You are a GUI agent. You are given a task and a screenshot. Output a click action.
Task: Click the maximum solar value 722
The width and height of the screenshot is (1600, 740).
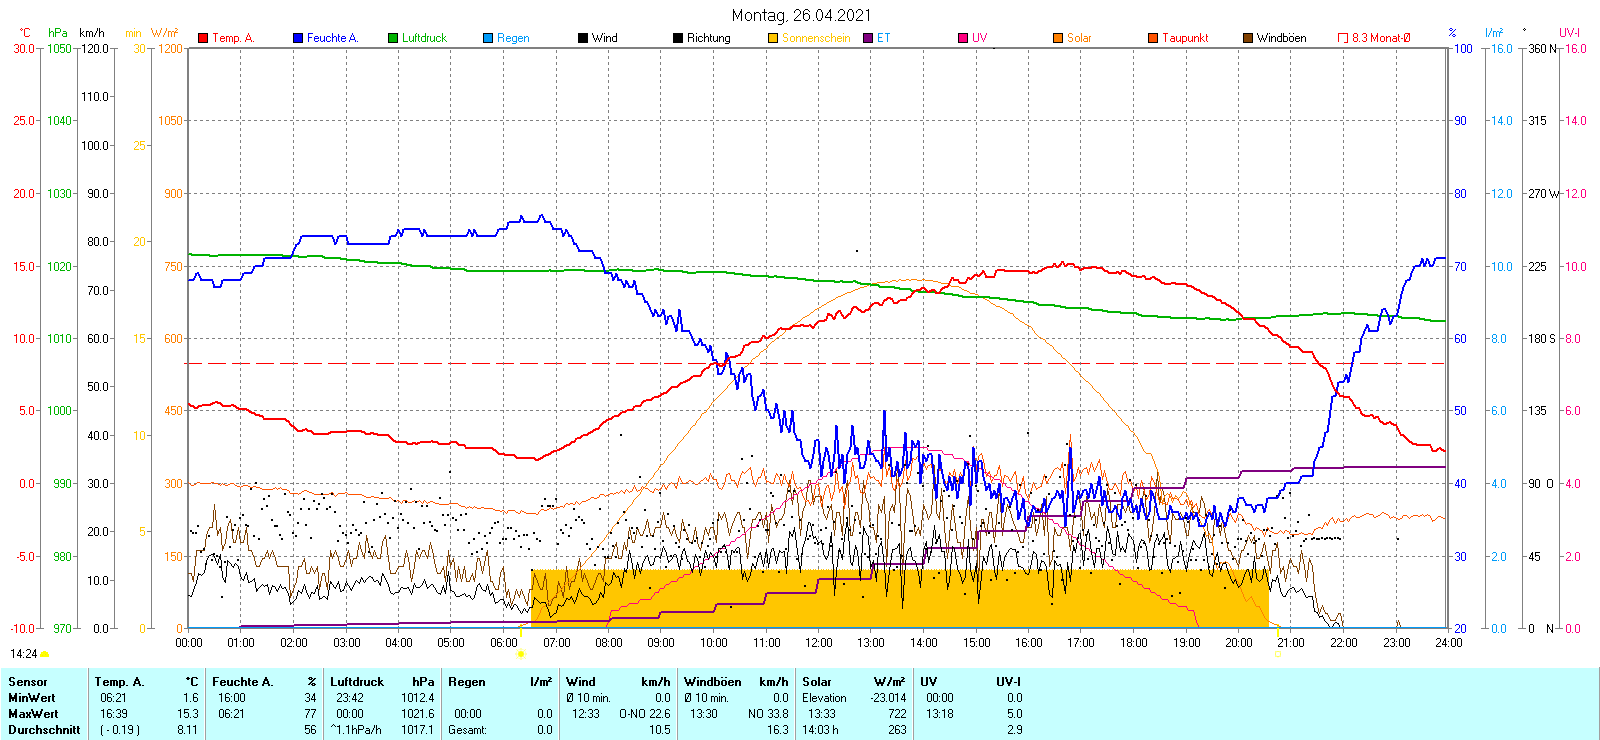(897, 714)
